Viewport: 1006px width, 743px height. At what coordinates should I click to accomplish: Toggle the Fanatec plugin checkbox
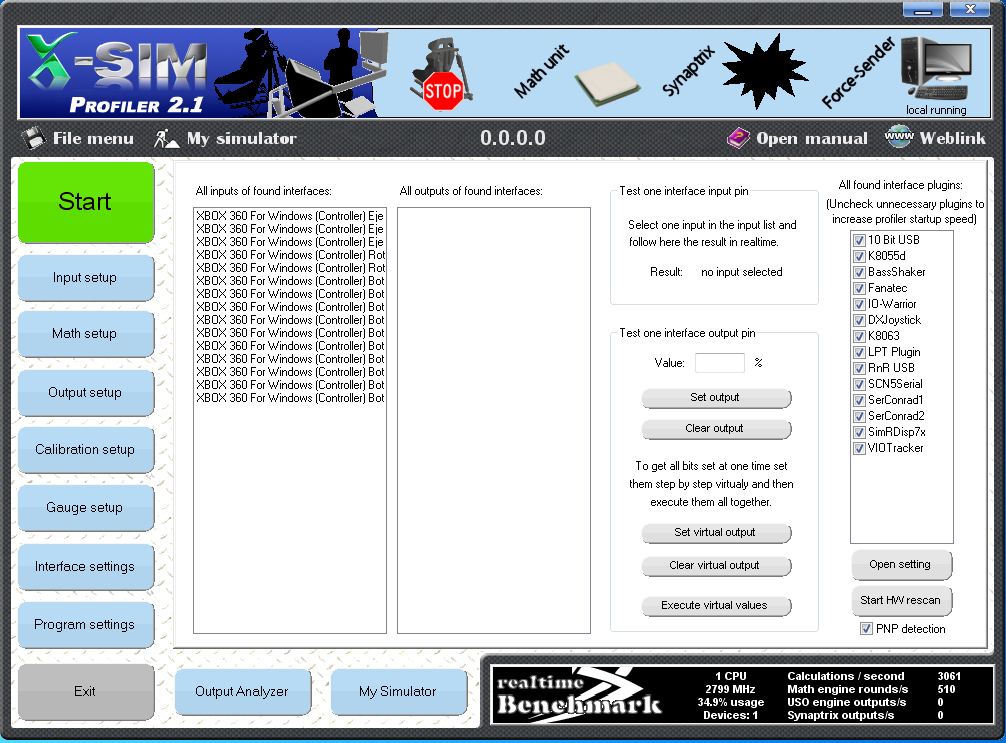point(859,288)
